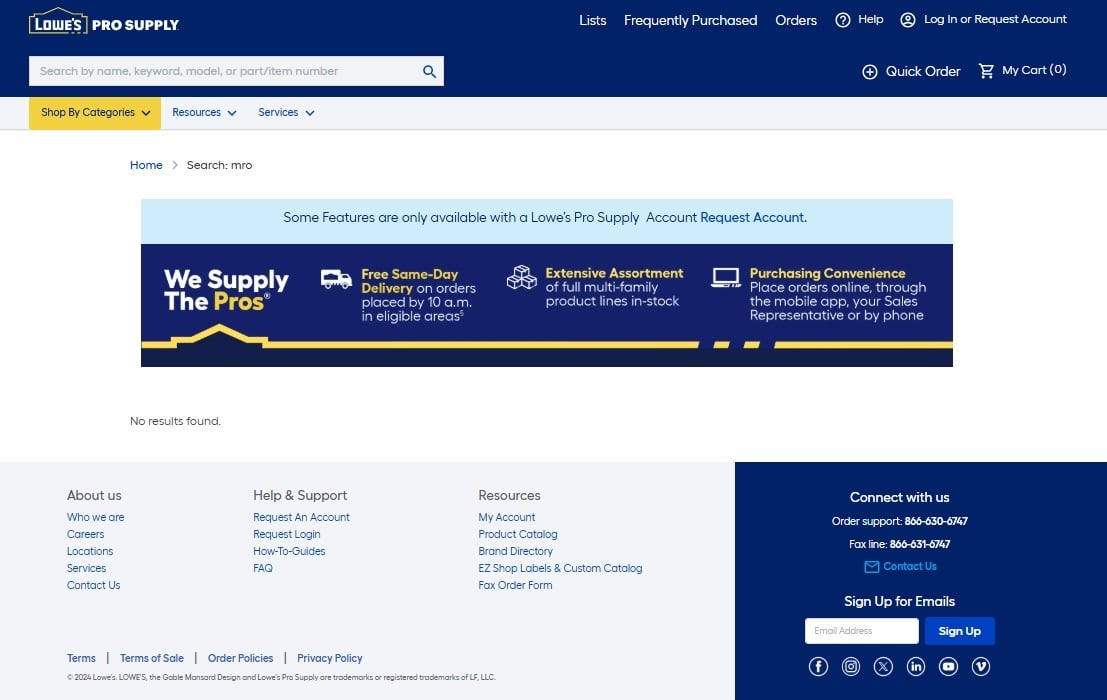Open the Orders menu item

796,20
